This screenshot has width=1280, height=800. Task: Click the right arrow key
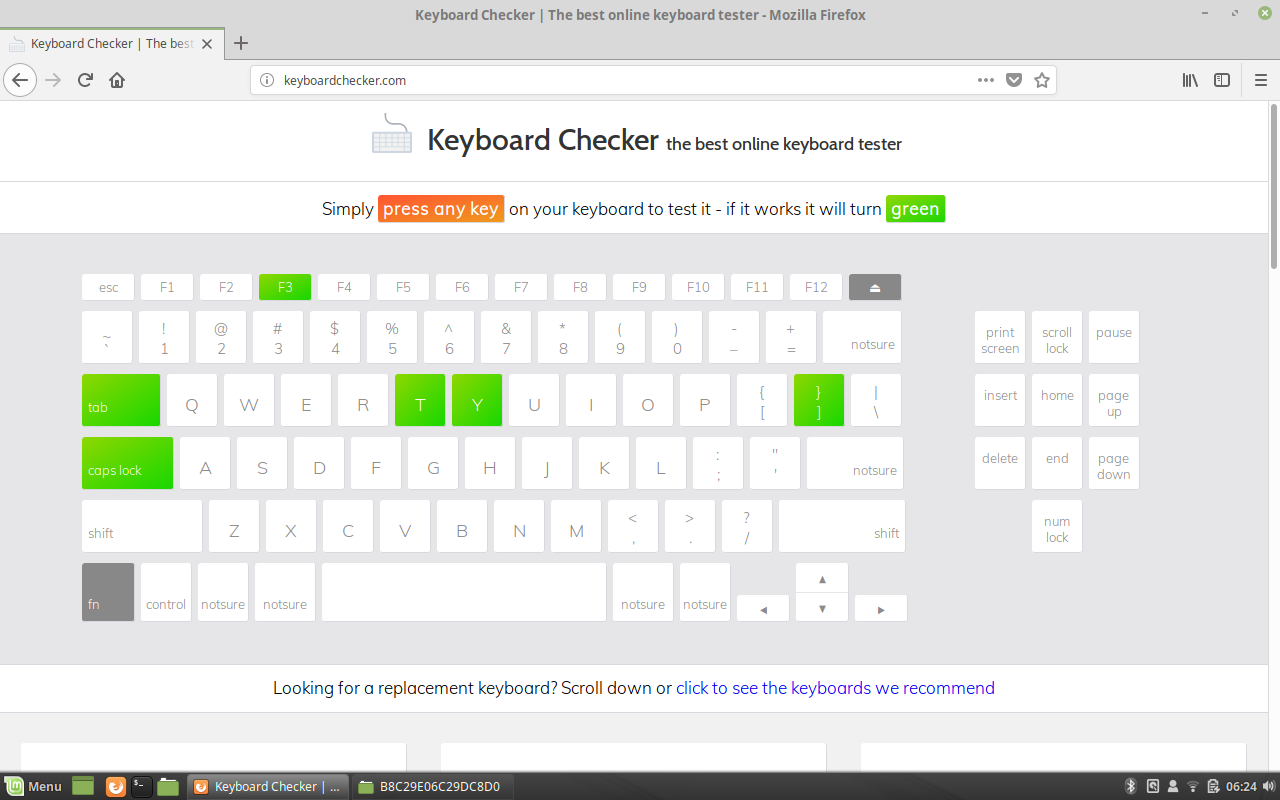[881, 608]
